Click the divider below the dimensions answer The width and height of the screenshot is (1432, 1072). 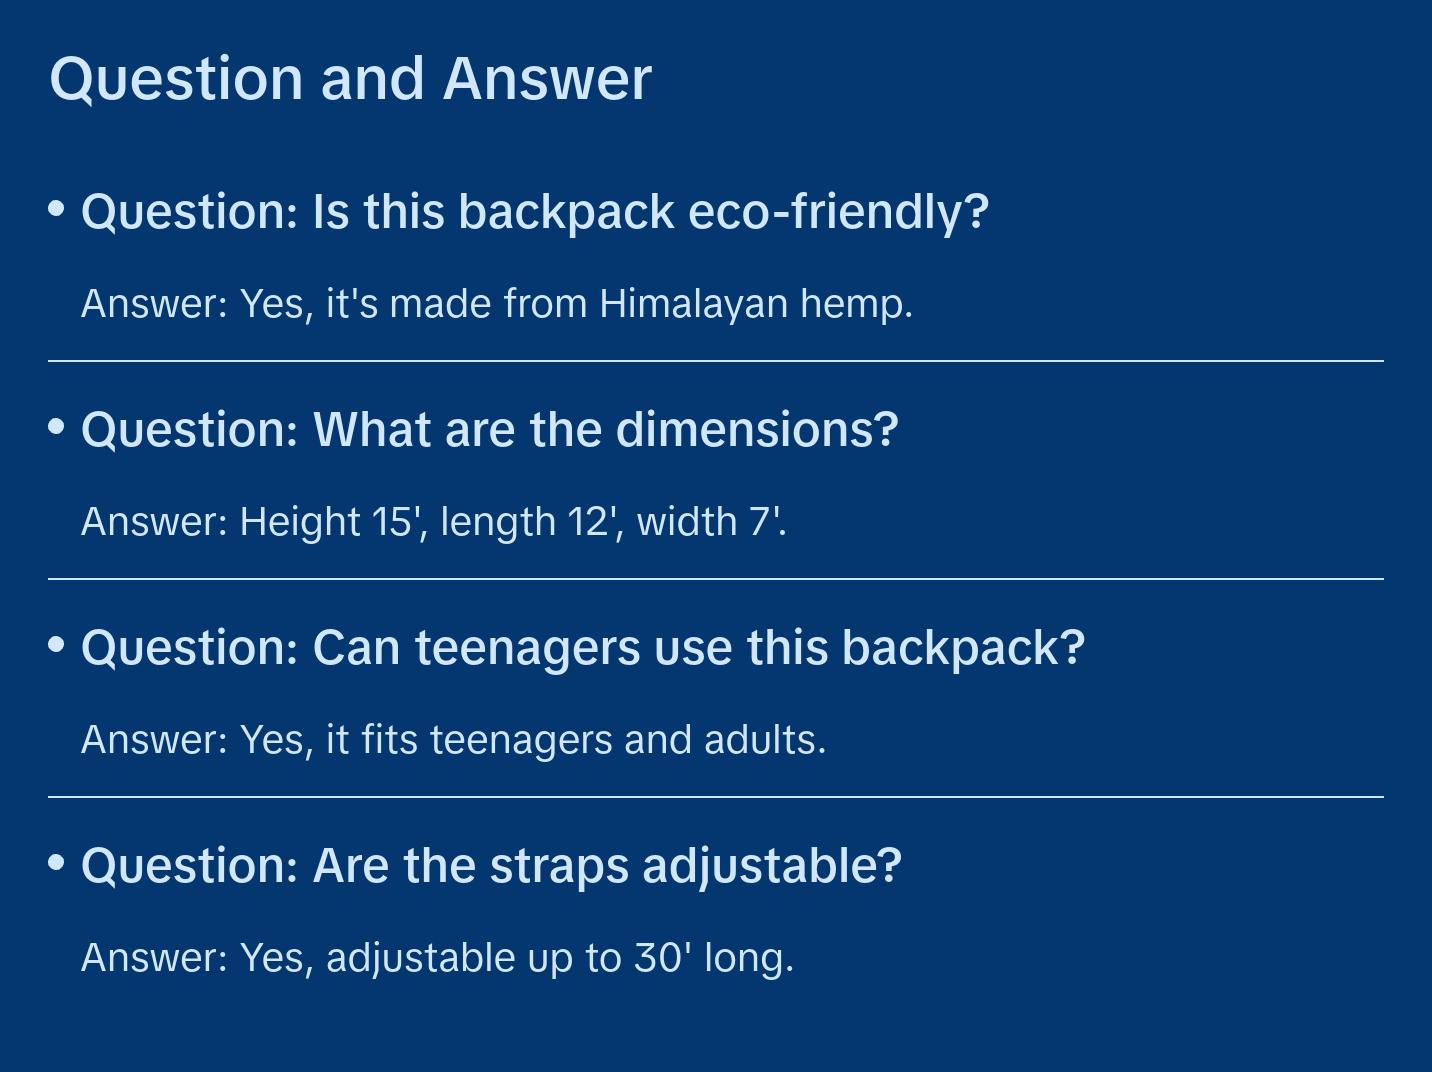(716, 579)
